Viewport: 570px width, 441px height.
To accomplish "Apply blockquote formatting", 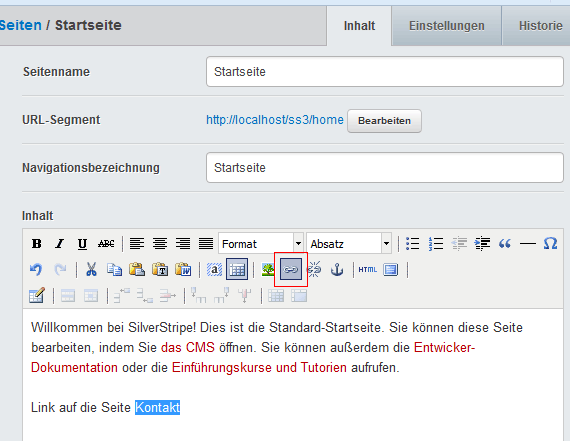I will [505, 243].
